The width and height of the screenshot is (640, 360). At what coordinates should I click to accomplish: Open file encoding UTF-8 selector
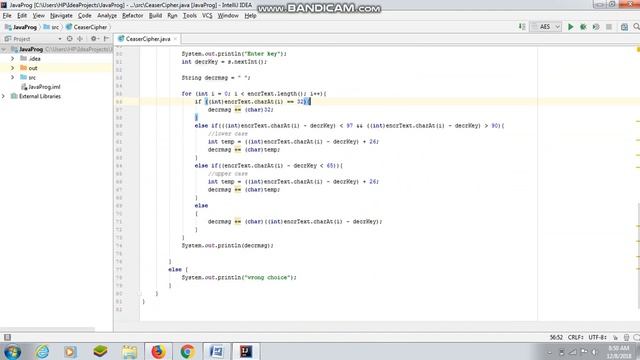pos(597,338)
